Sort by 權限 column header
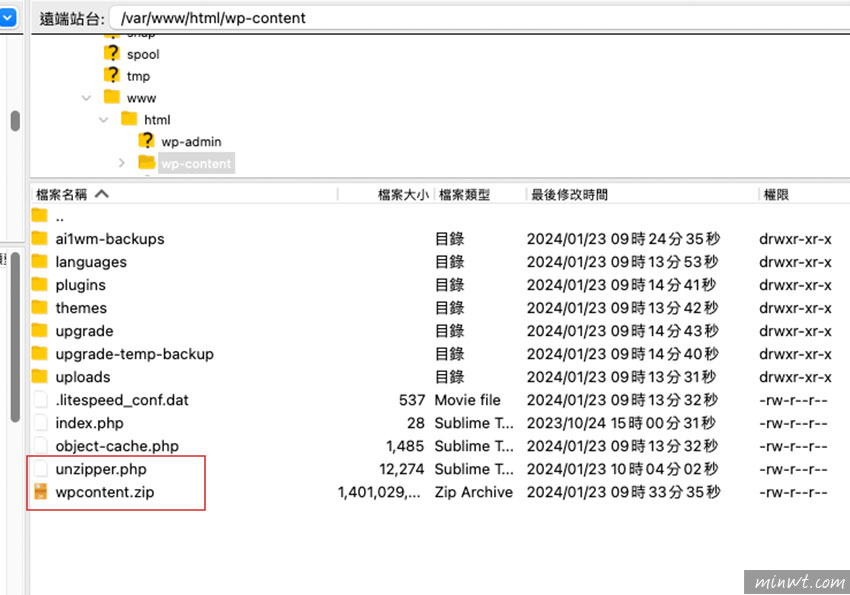The image size is (850, 595). coord(776,195)
